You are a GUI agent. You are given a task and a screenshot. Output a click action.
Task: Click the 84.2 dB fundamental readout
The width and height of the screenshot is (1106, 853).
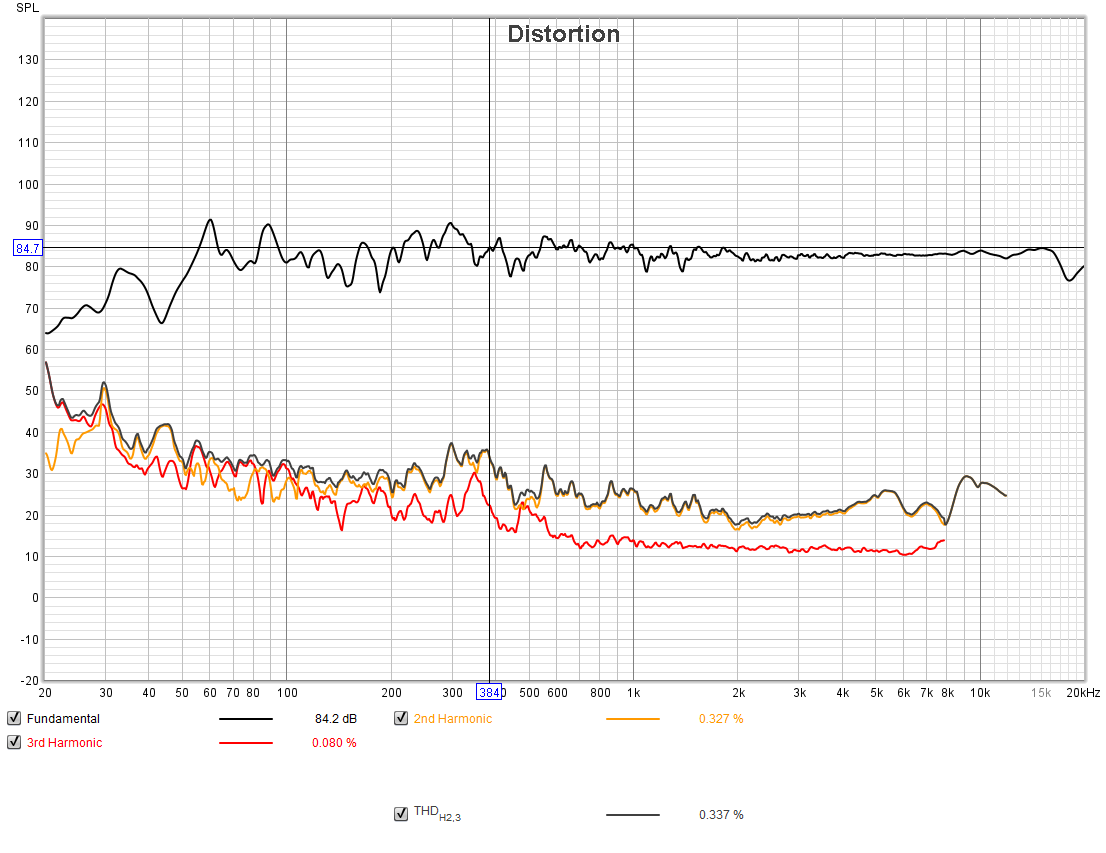coord(336,719)
